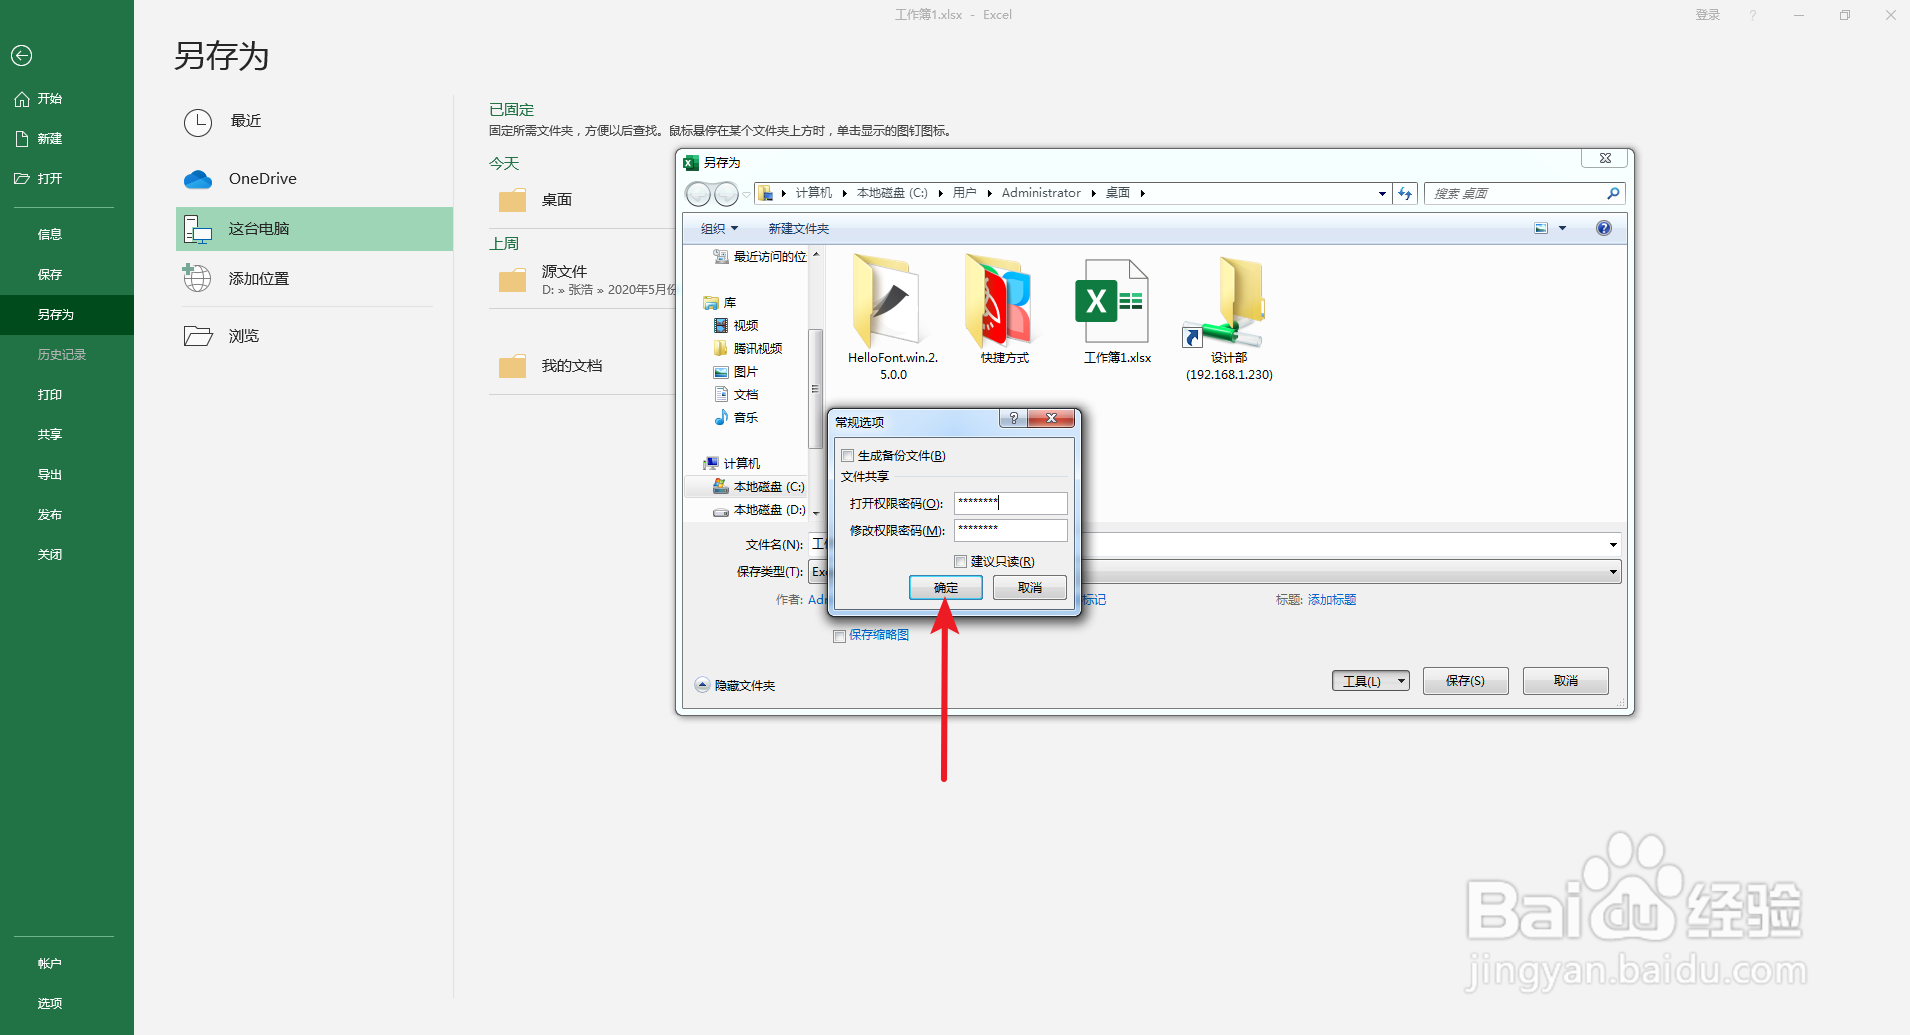Select 计算机 node in tree
The width and height of the screenshot is (1910, 1035).
point(731,464)
